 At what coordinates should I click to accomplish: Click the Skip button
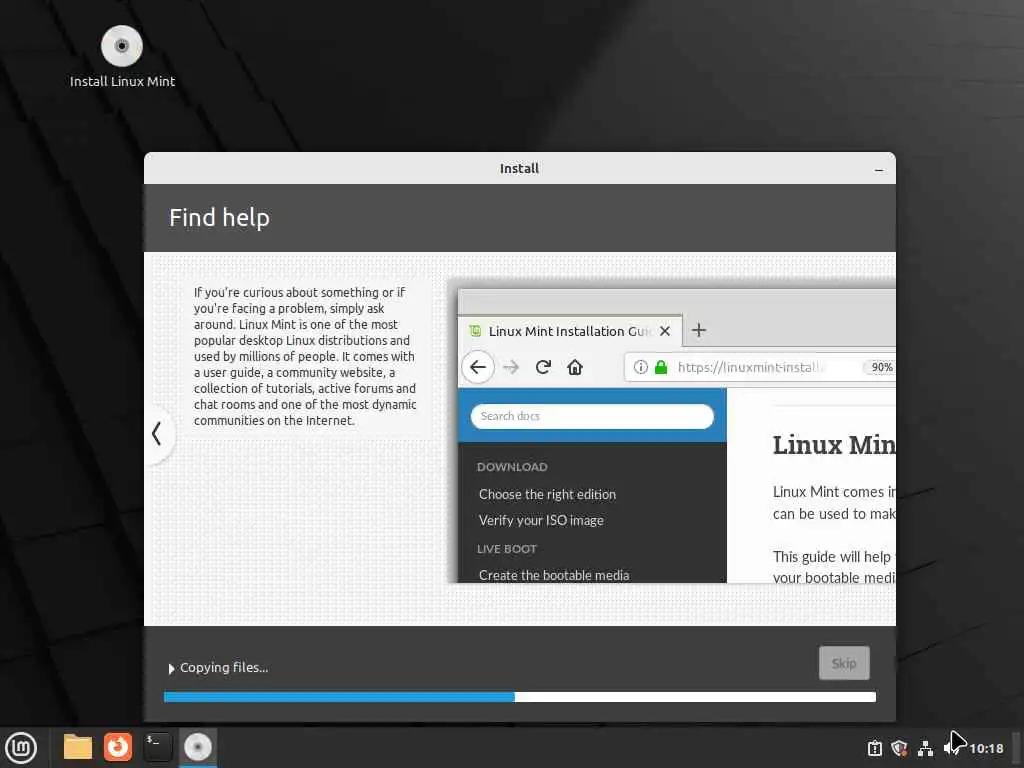(x=844, y=664)
